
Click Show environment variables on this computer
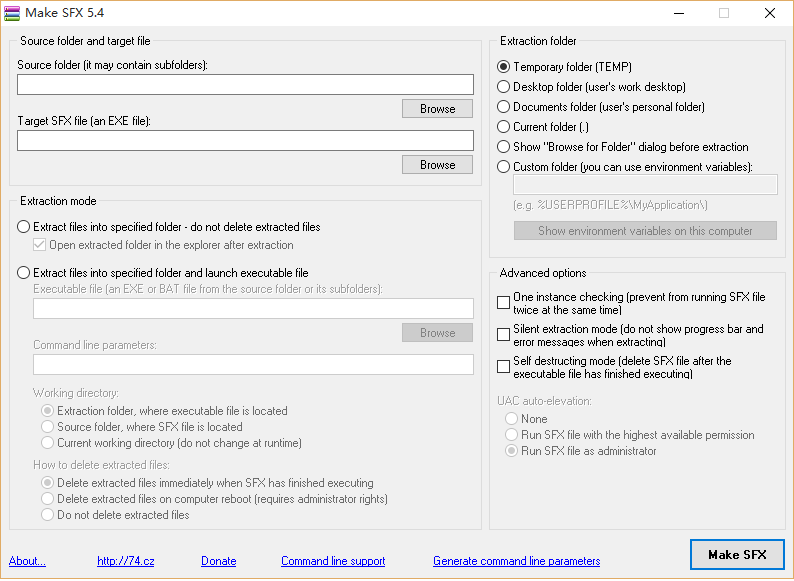tap(645, 231)
